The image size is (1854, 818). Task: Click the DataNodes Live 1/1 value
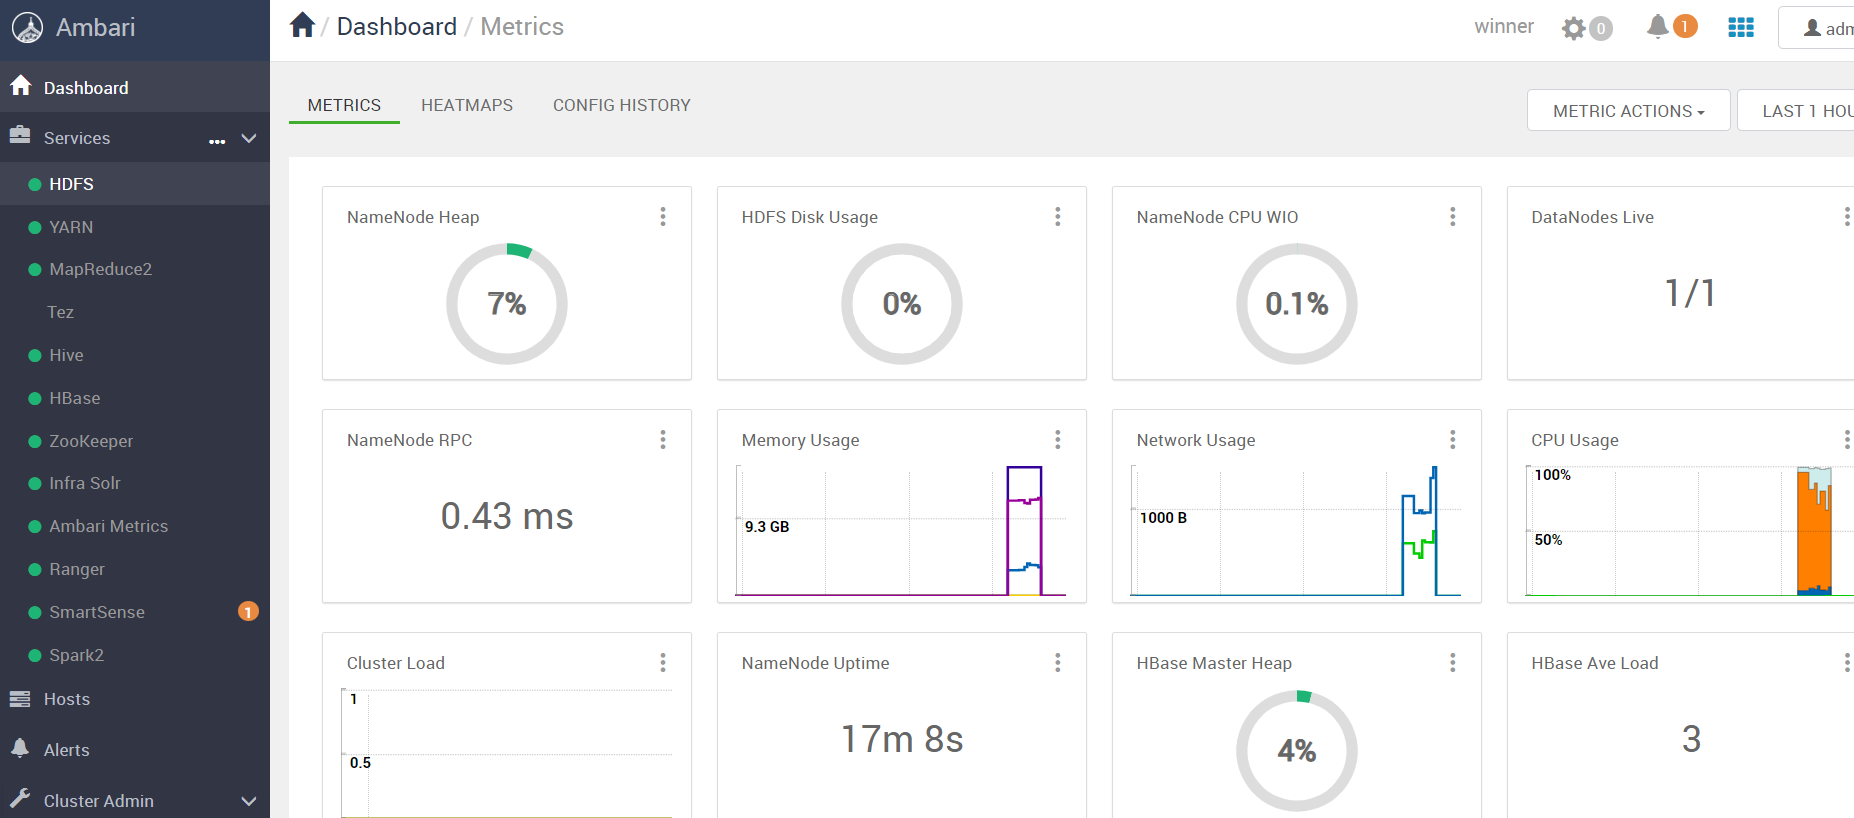coord(1690,293)
